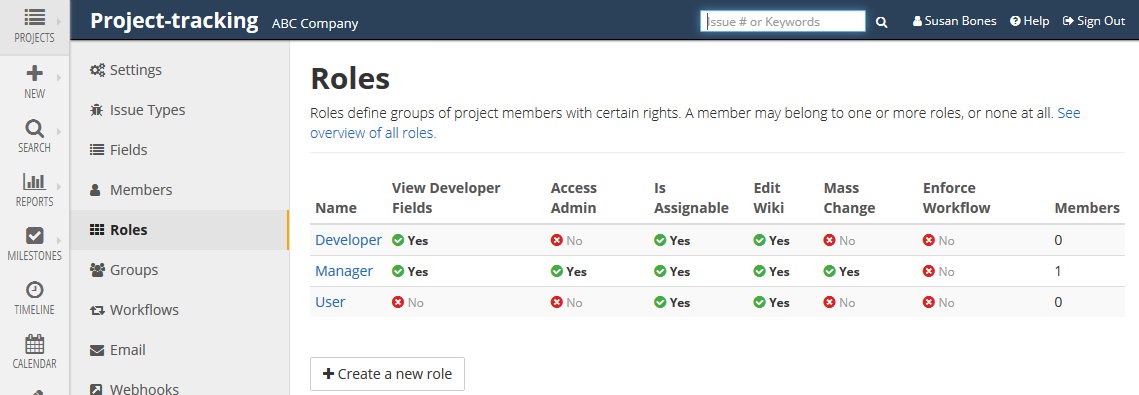Screen dimensions: 1139x395
Task: Click Developer's red Access Admin cross
Action: [x=556, y=240]
